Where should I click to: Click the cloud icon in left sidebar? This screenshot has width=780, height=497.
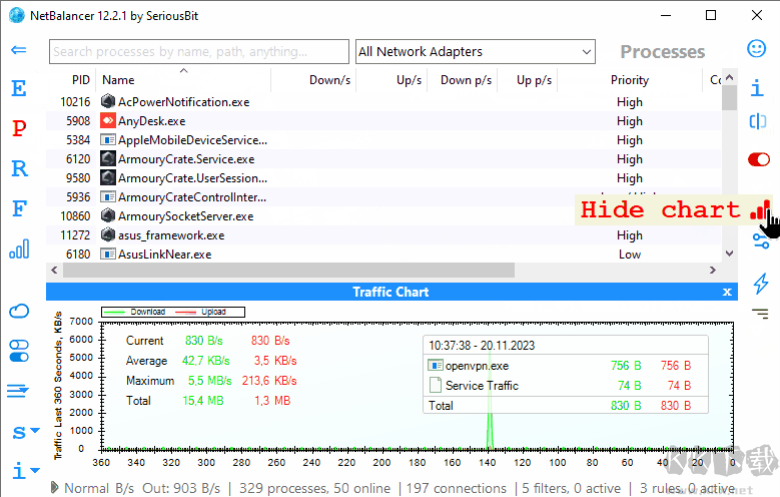point(19,311)
